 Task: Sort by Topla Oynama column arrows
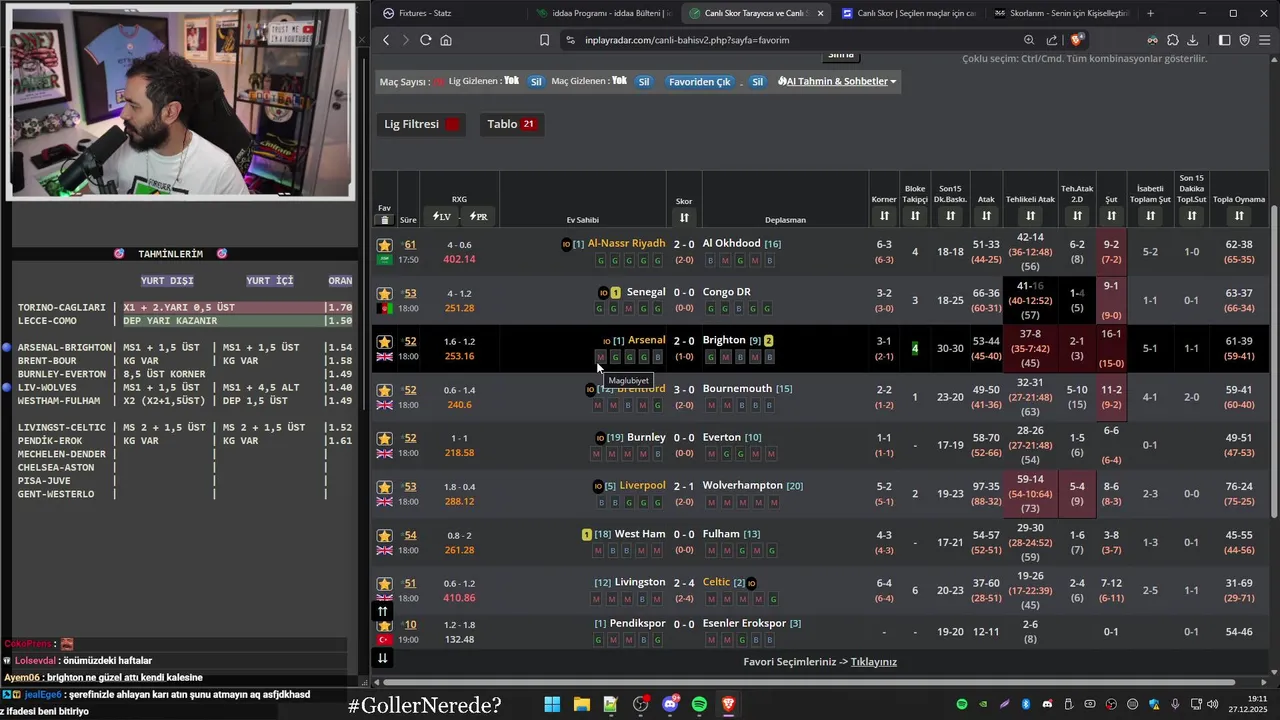(1239, 216)
